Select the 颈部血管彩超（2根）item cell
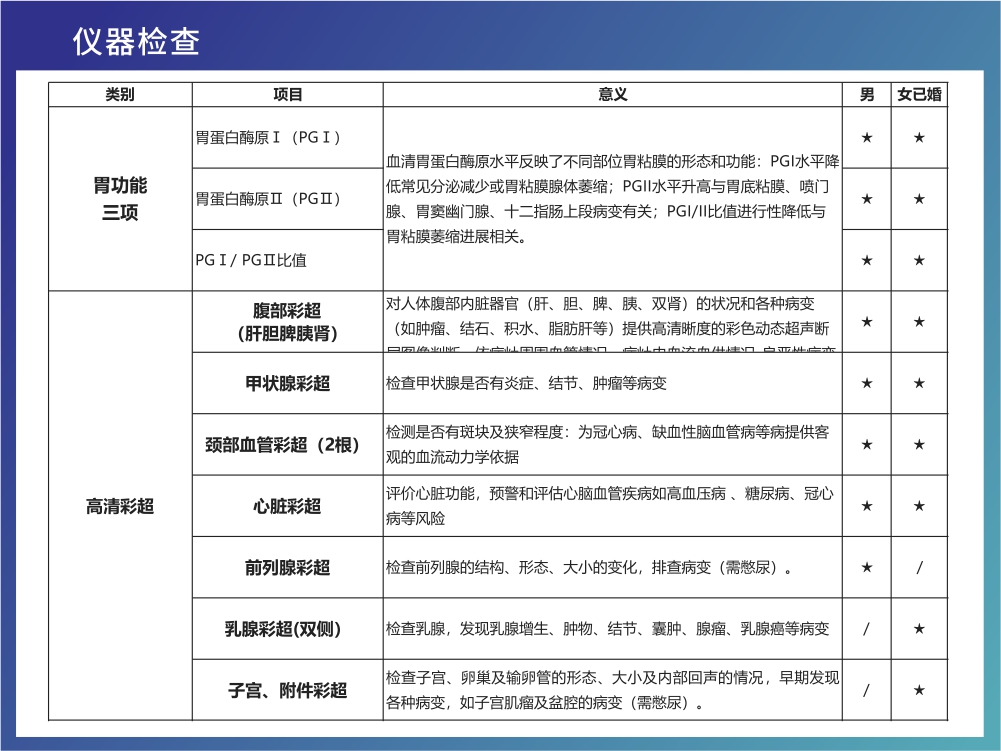This screenshot has height=751, width=1001. pos(287,444)
